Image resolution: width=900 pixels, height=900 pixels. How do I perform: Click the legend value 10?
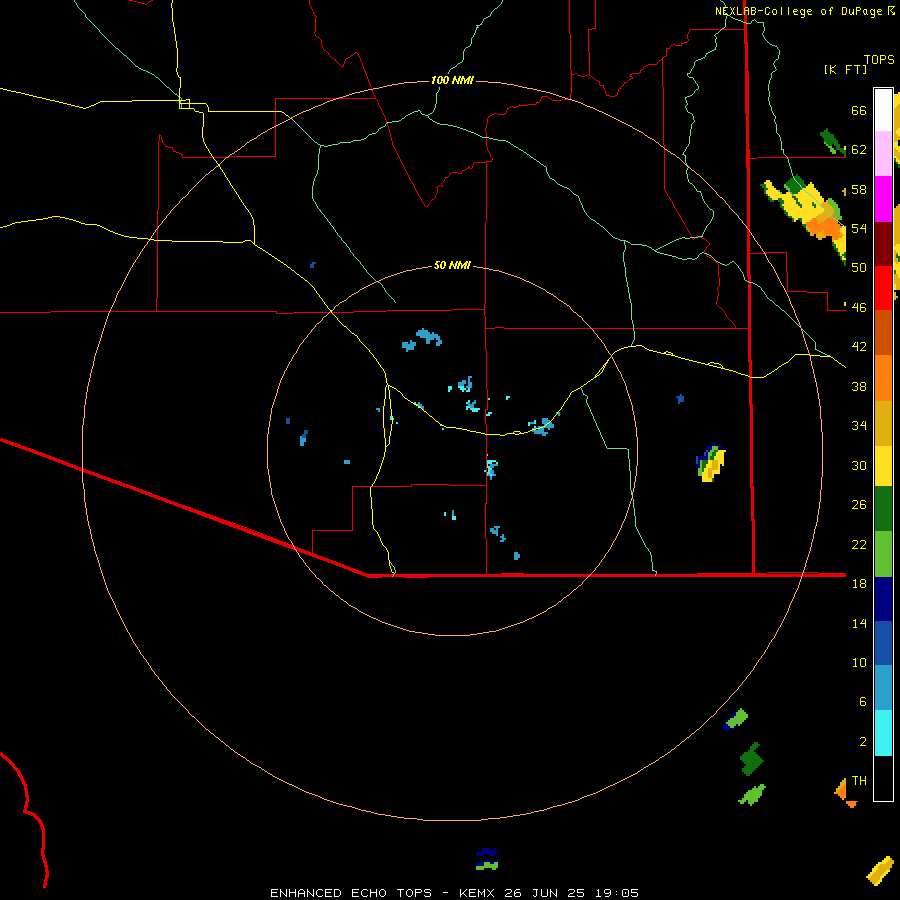859,663
